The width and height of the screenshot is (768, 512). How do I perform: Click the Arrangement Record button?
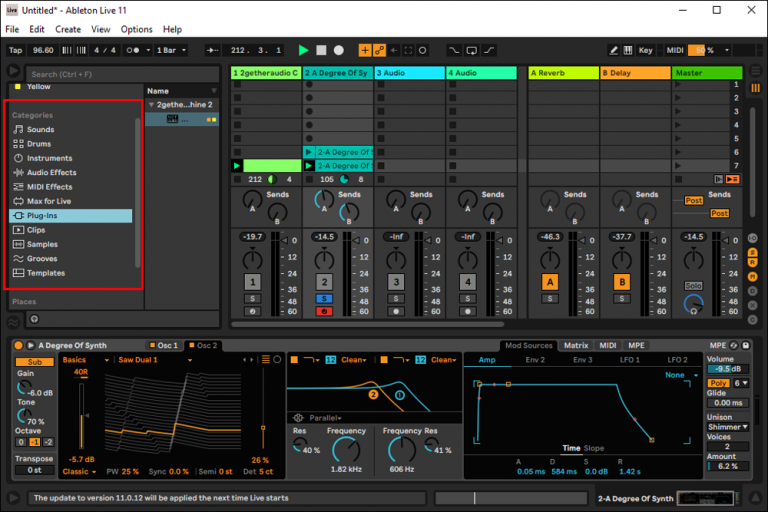[x=339, y=50]
